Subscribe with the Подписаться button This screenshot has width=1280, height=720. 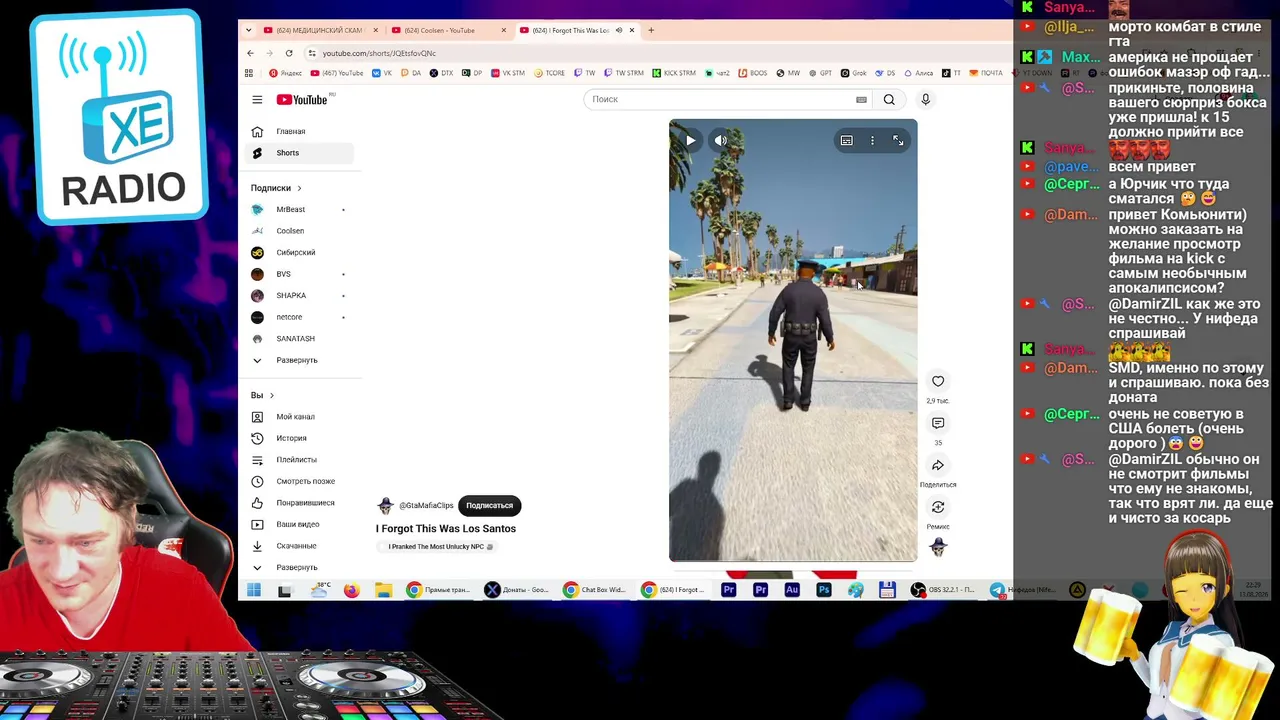pyautogui.click(x=489, y=506)
